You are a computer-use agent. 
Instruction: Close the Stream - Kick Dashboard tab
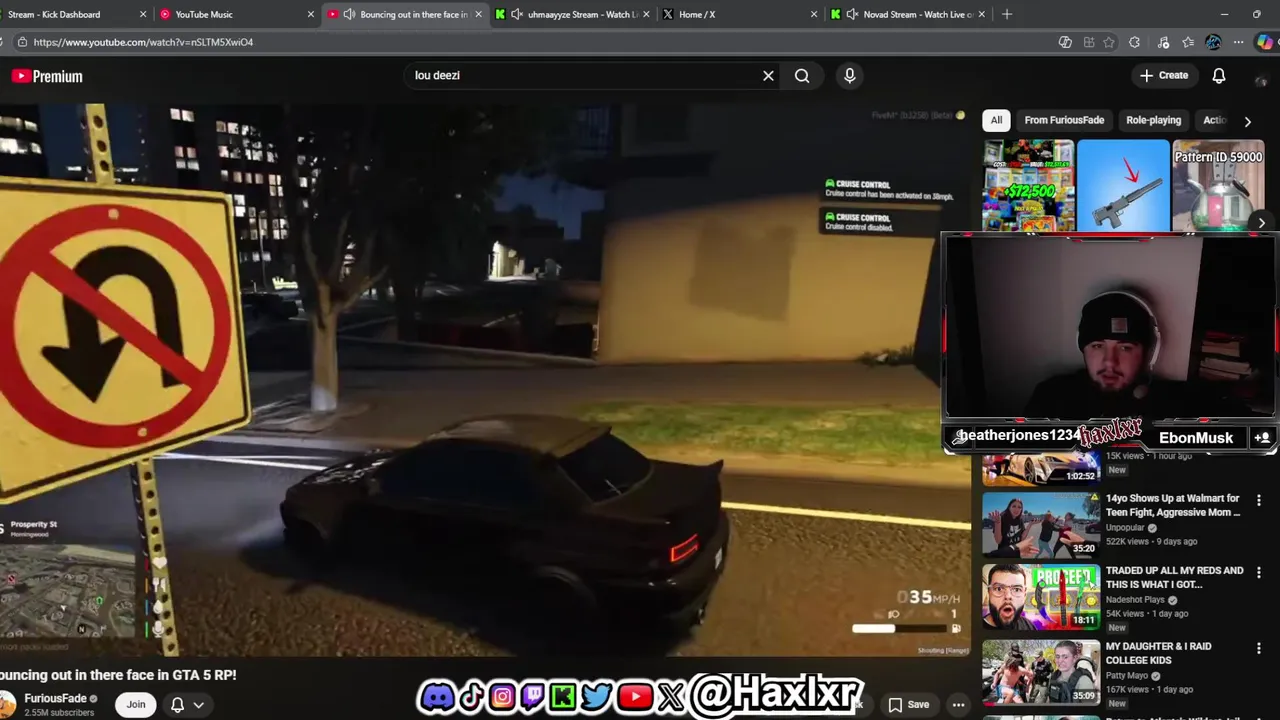click(x=143, y=14)
